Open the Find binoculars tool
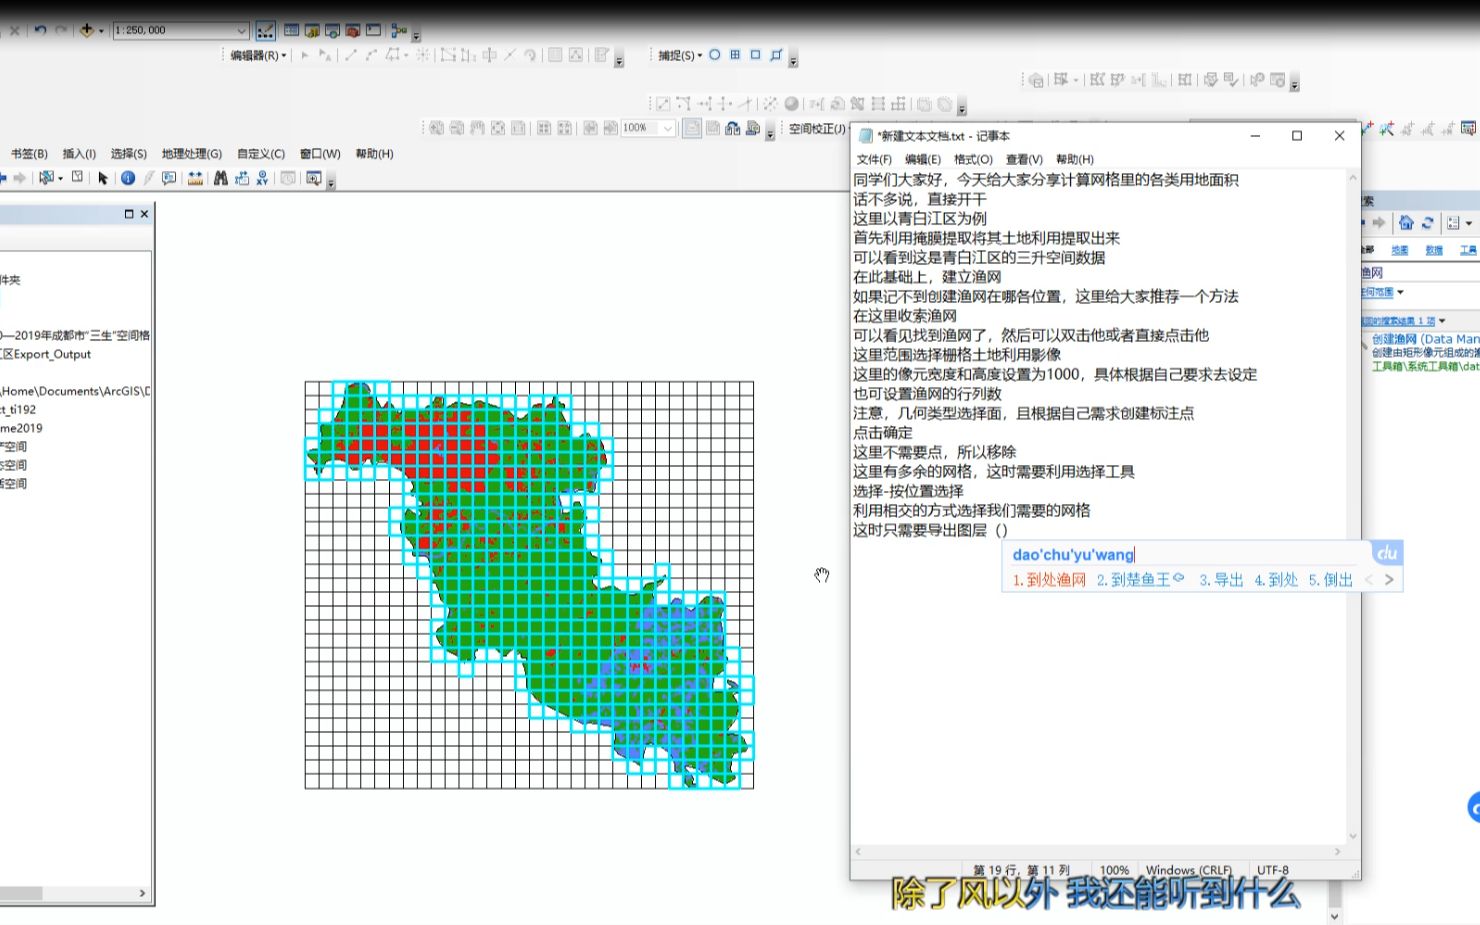Image resolution: width=1480 pixels, height=925 pixels. tap(221, 178)
